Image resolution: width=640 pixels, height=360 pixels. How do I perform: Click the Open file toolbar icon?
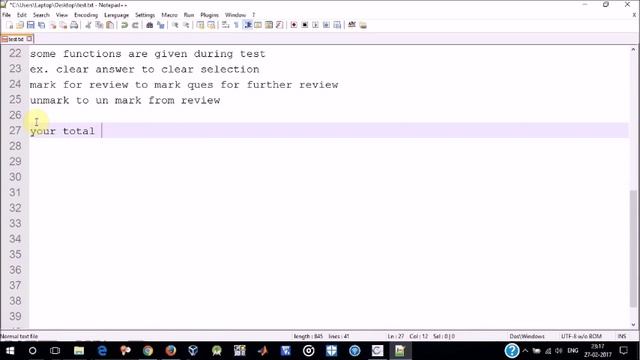click(x=20, y=25)
